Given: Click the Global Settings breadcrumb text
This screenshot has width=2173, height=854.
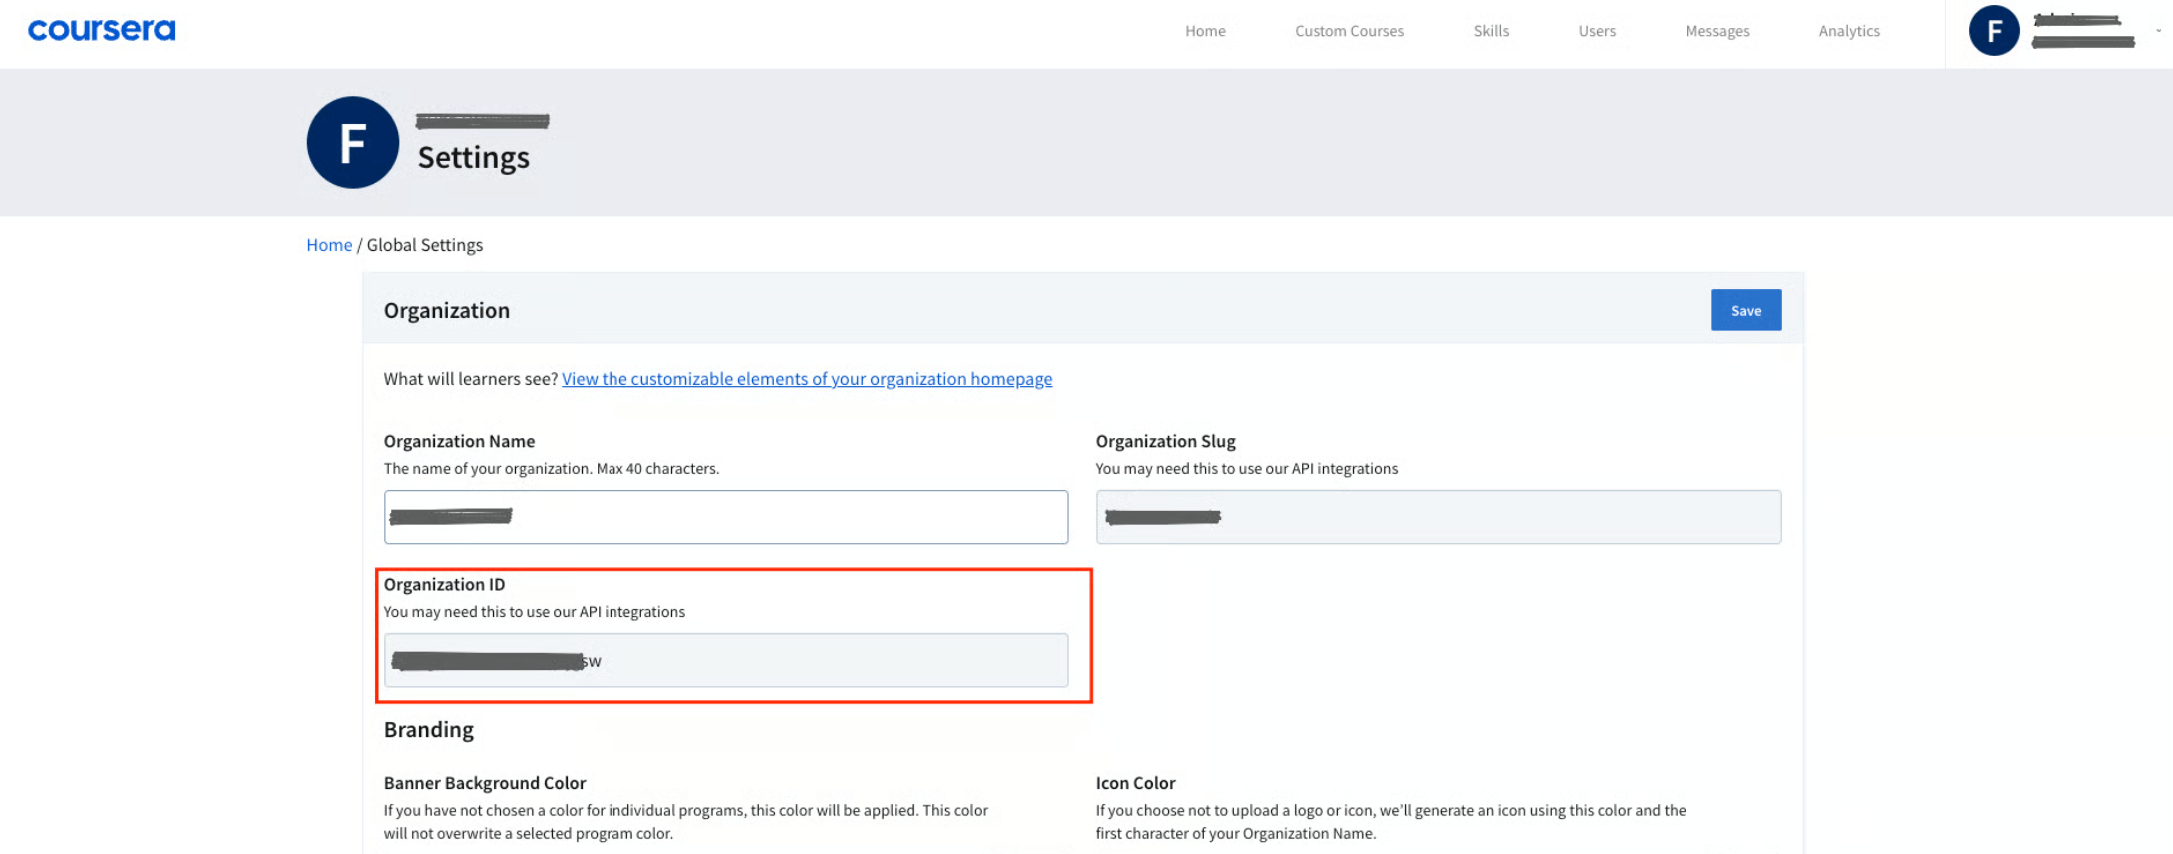Looking at the screenshot, I should point(424,245).
